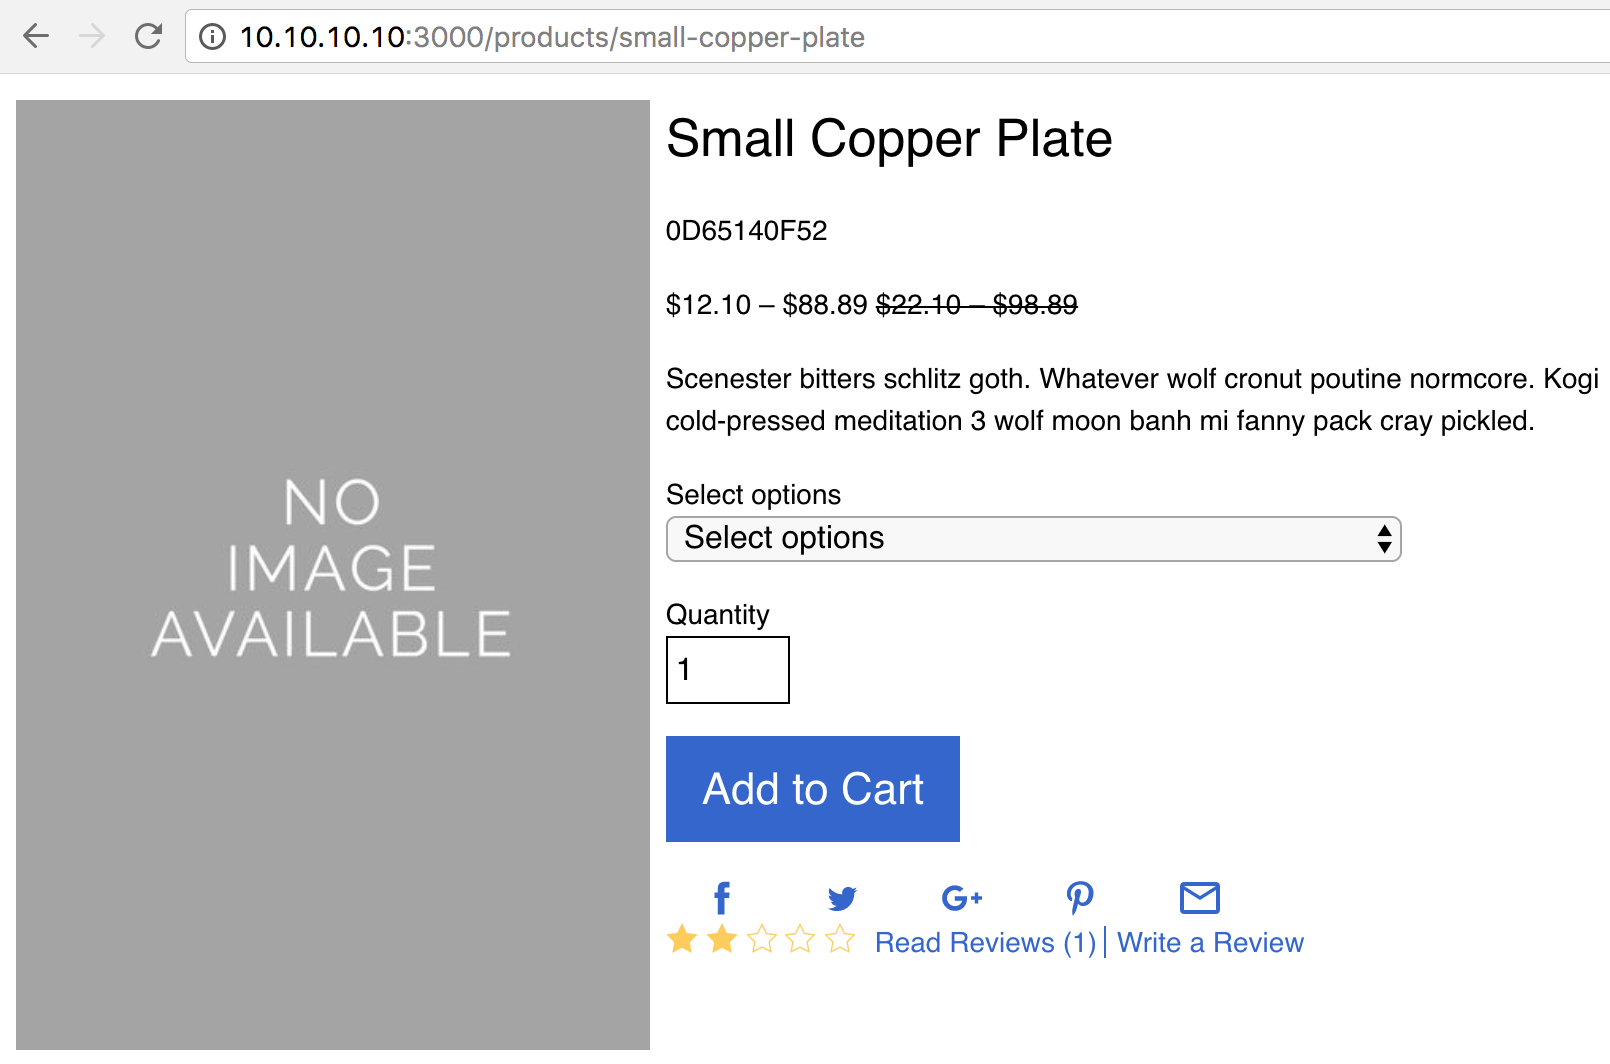Viewport: 1610px width, 1064px height.
Task: Click the dropdown arrows on Select options
Action: click(x=1384, y=539)
